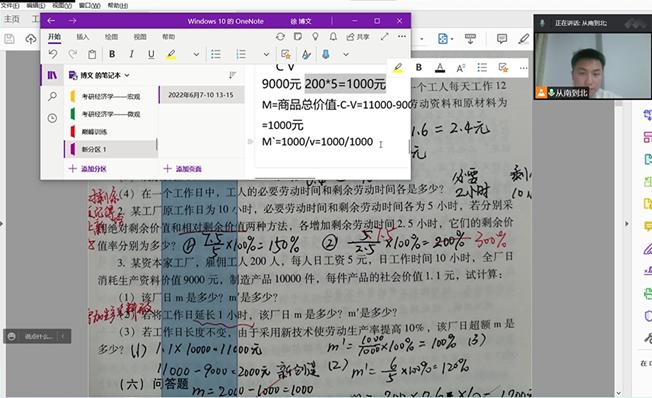Open the notifications bell icon
Viewport: 652px width, 398px height.
(x=333, y=37)
